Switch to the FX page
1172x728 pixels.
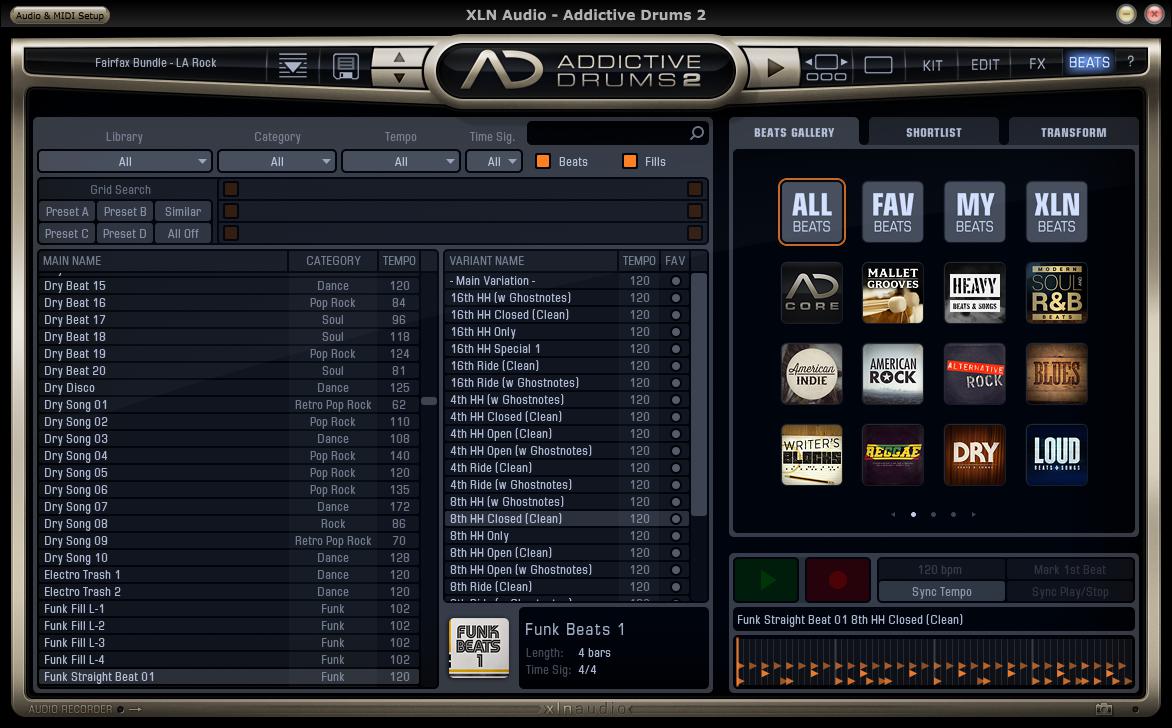[1037, 64]
